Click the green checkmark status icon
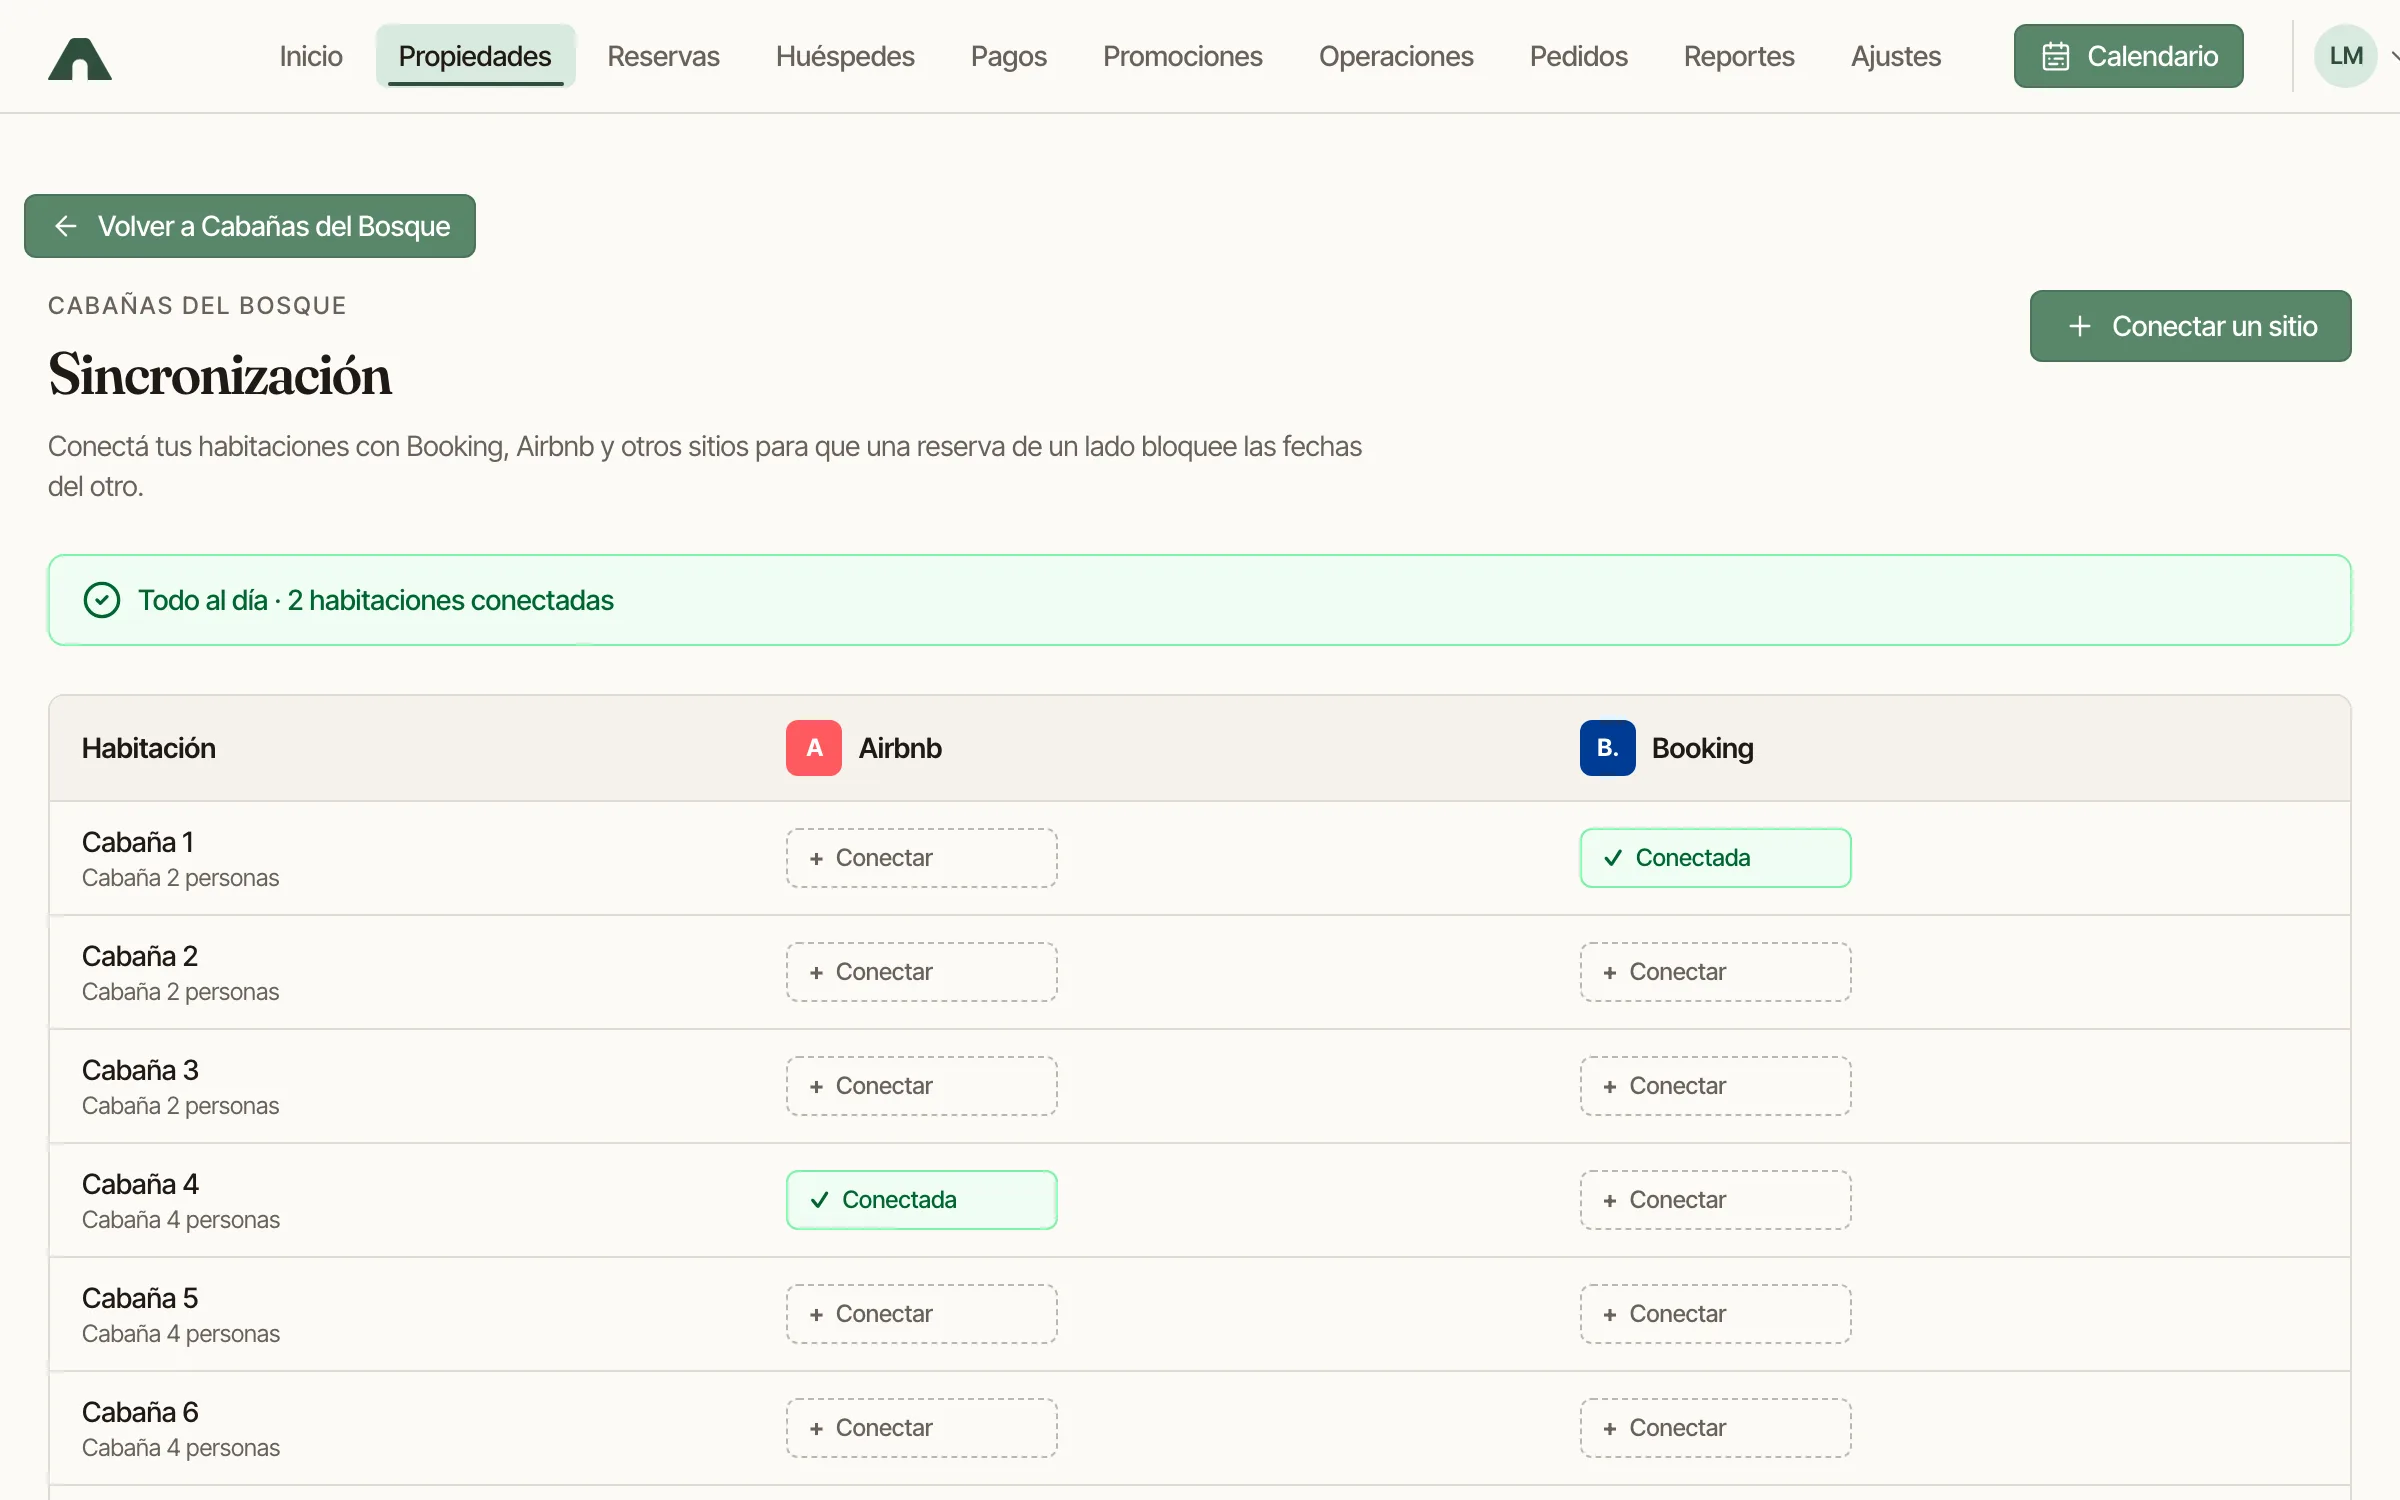This screenshot has height=1500, width=2400. [x=102, y=600]
